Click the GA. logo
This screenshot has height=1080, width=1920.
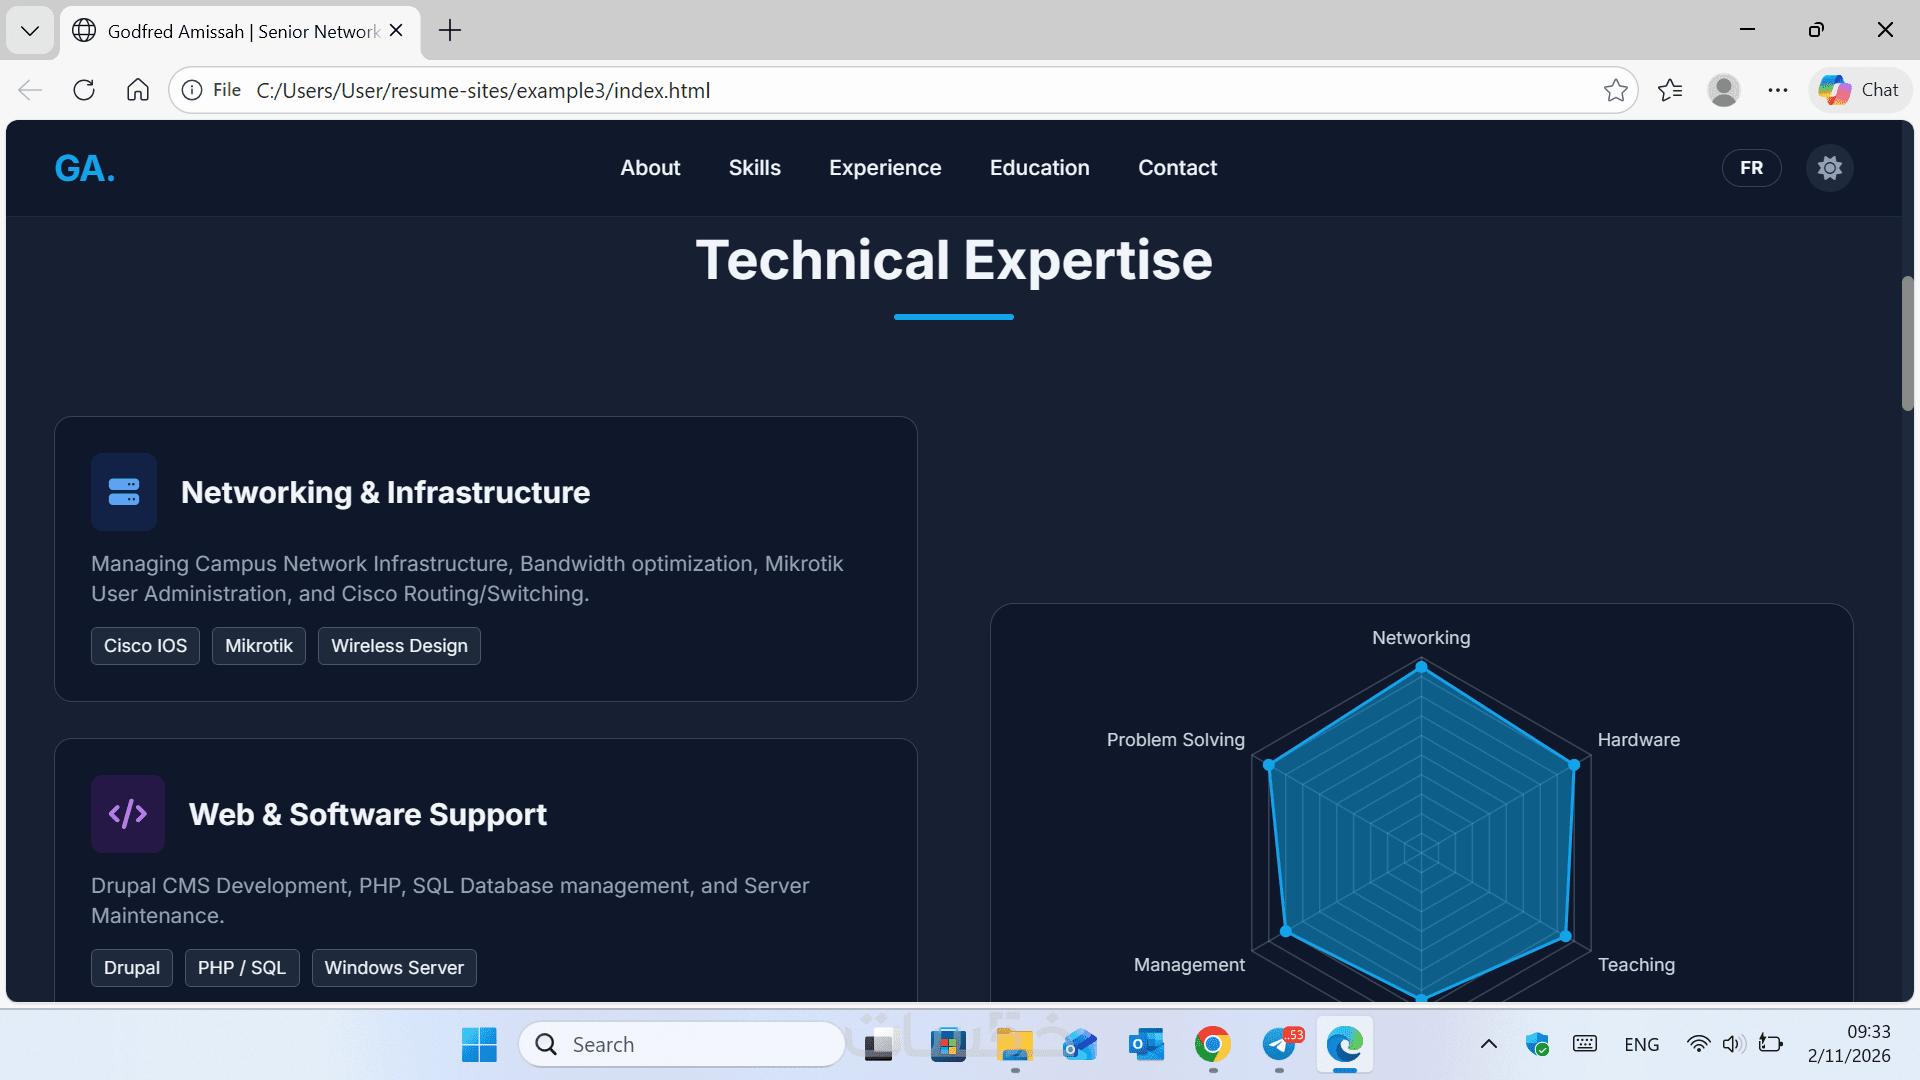pyautogui.click(x=85, y=168)
